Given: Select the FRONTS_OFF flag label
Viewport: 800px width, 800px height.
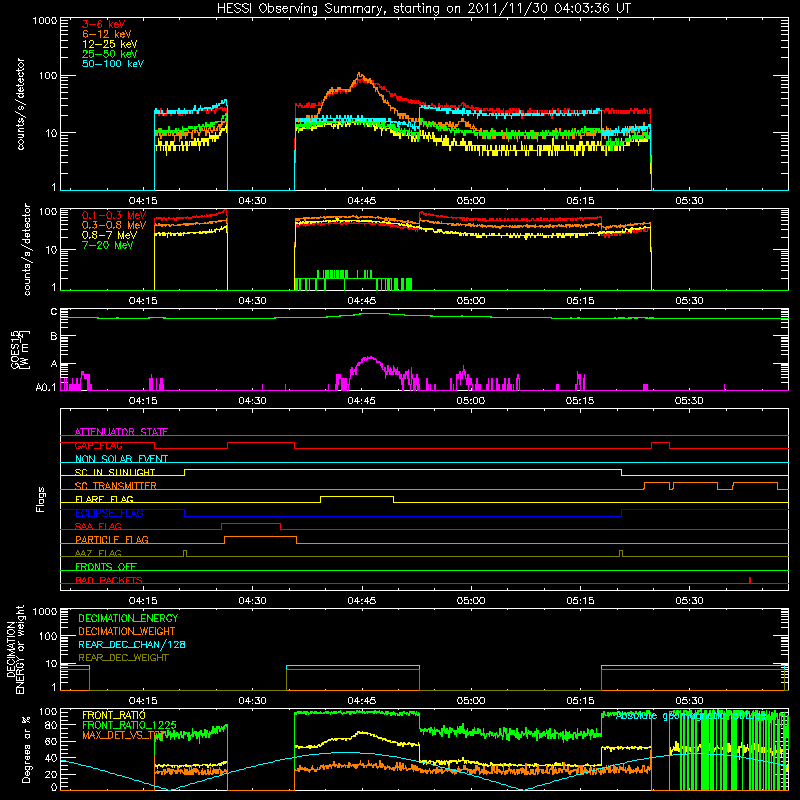Looking at the screenshot, I should click(x=106, y=567).
